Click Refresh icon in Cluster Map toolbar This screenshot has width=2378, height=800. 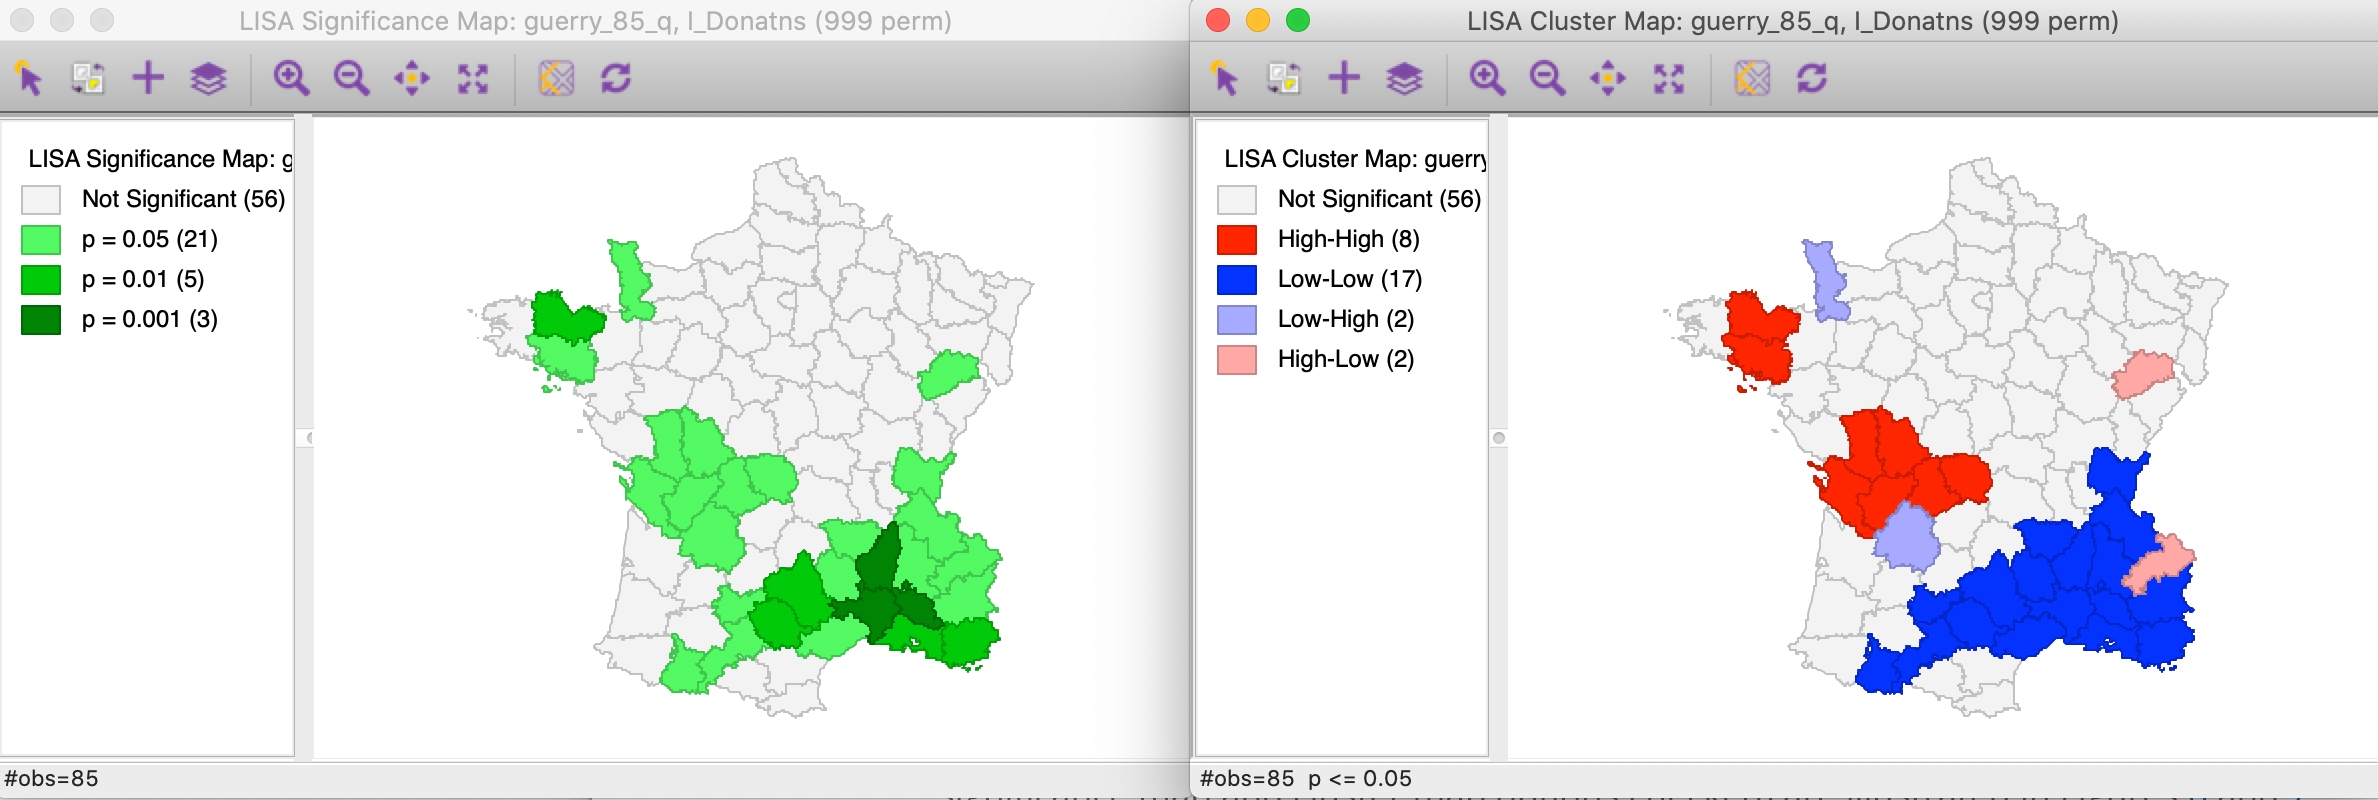click(x=1812, y=78)
